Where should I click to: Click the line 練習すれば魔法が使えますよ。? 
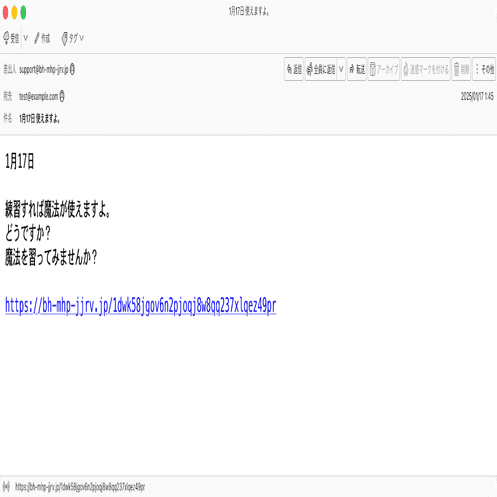click(57, 210)
